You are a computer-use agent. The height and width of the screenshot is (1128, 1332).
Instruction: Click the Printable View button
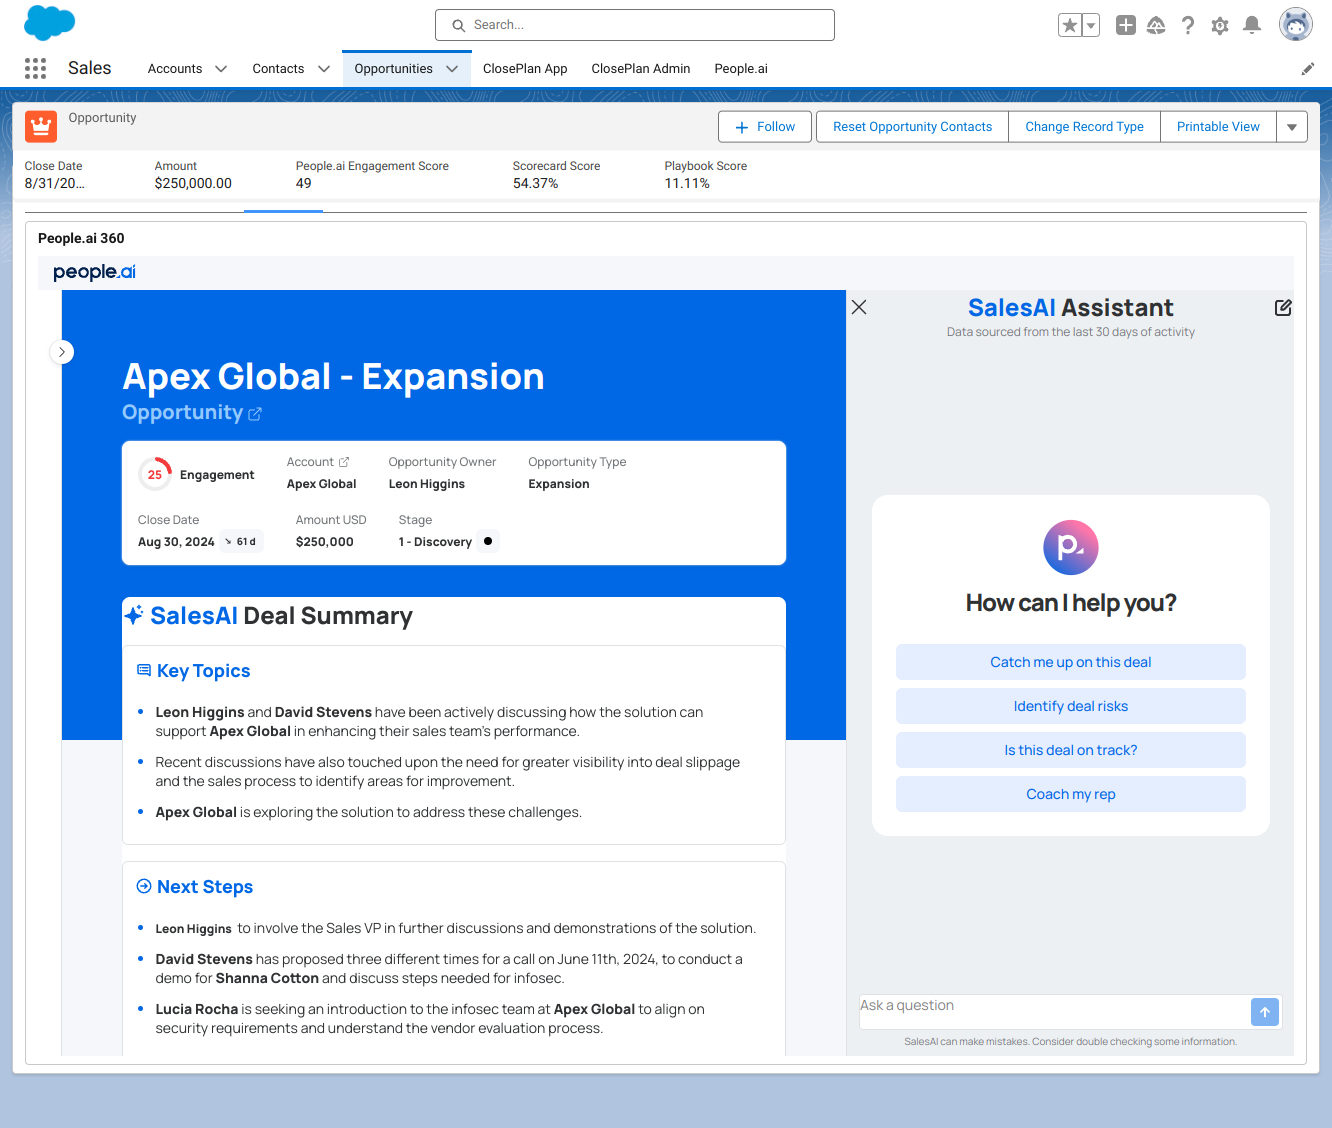tap(1218, 127)
